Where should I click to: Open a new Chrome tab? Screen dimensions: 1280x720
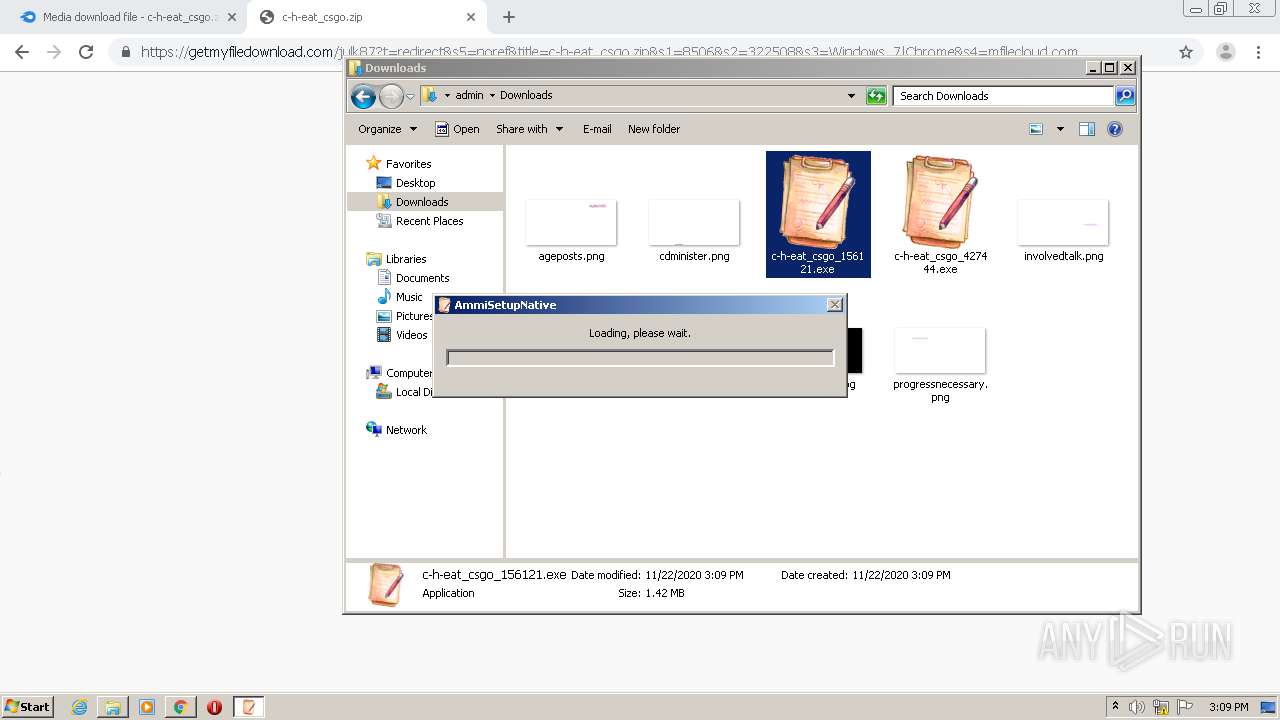click(x=509, y=17)
